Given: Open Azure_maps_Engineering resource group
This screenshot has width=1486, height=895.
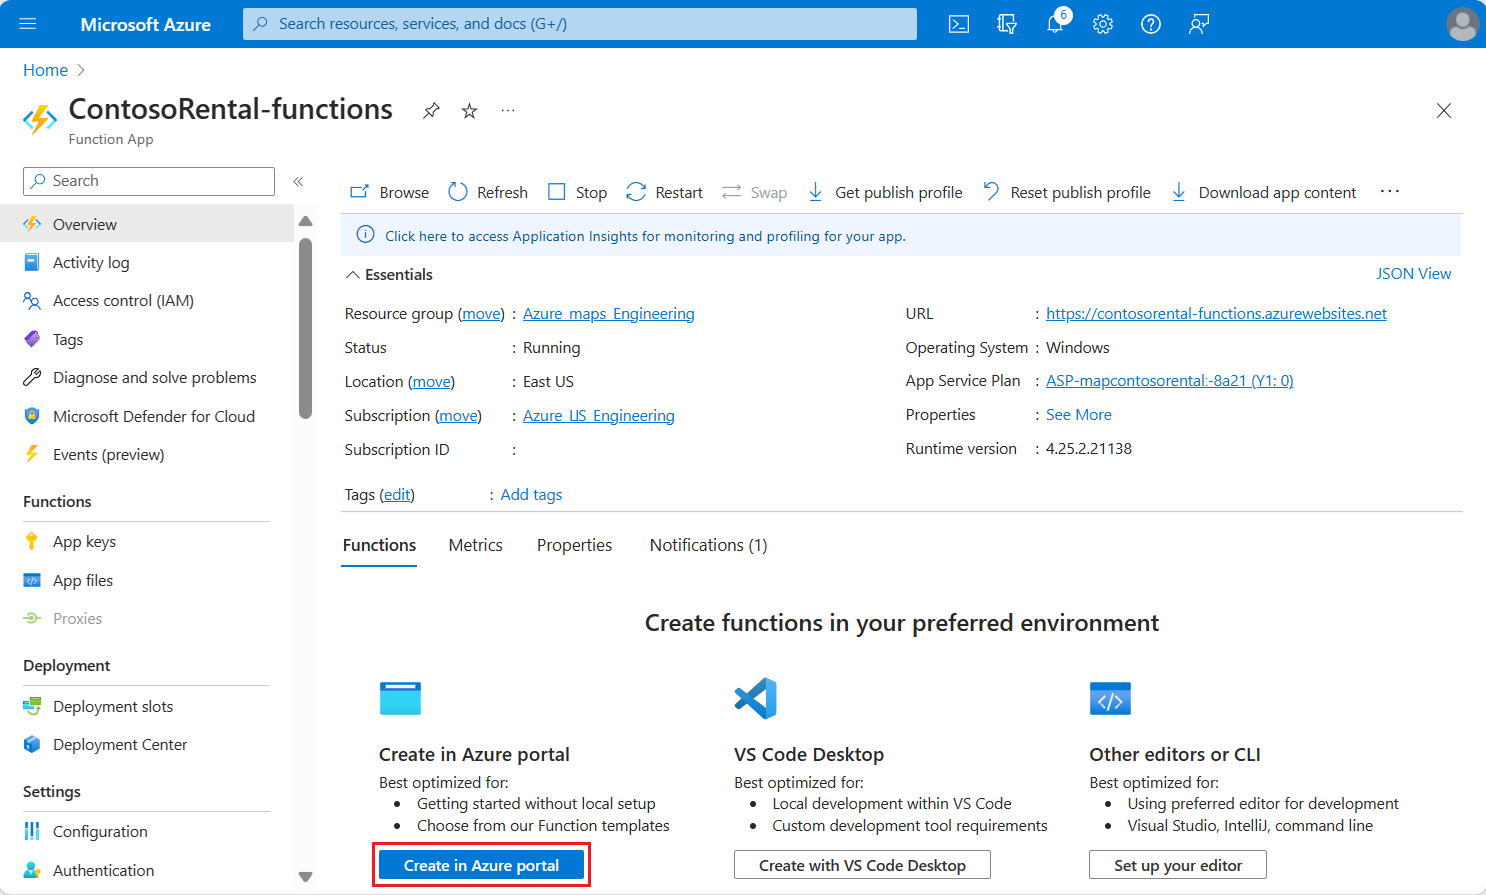Looking at the screenshot, I should click(609, 314).
